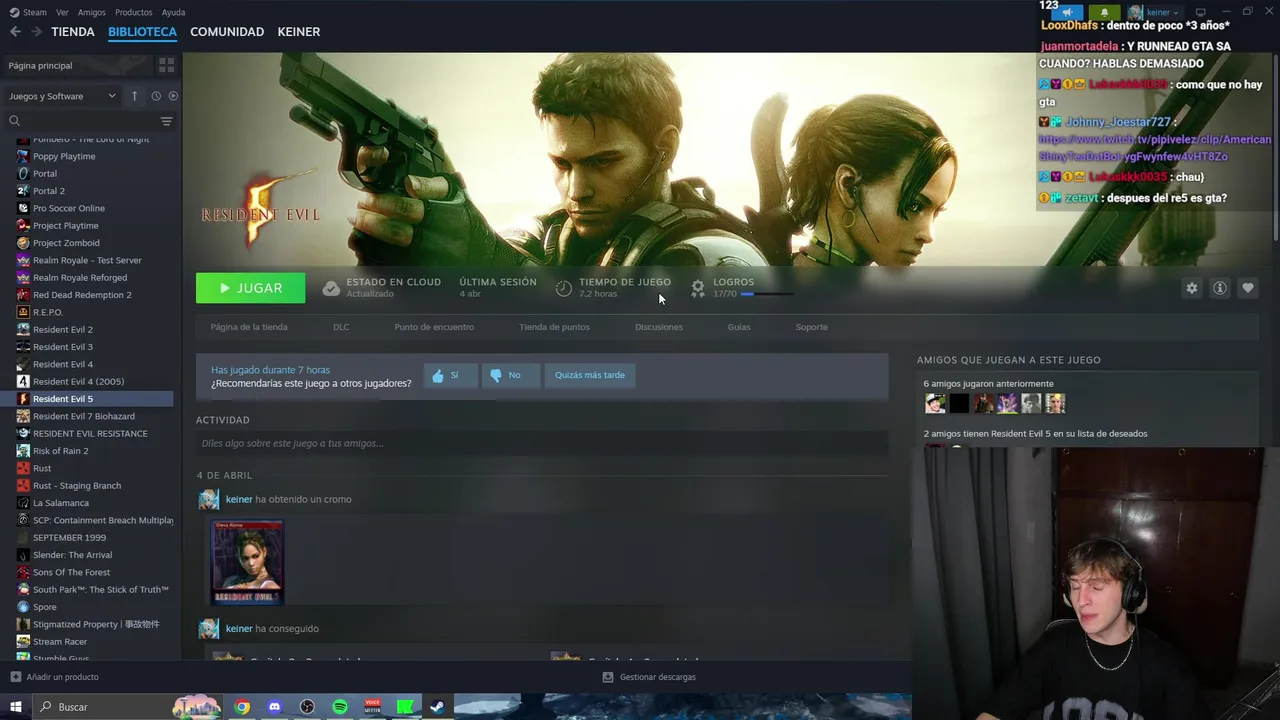The image size is (1280, 720).
Task: Click the library search field
Action: (82, 121)
